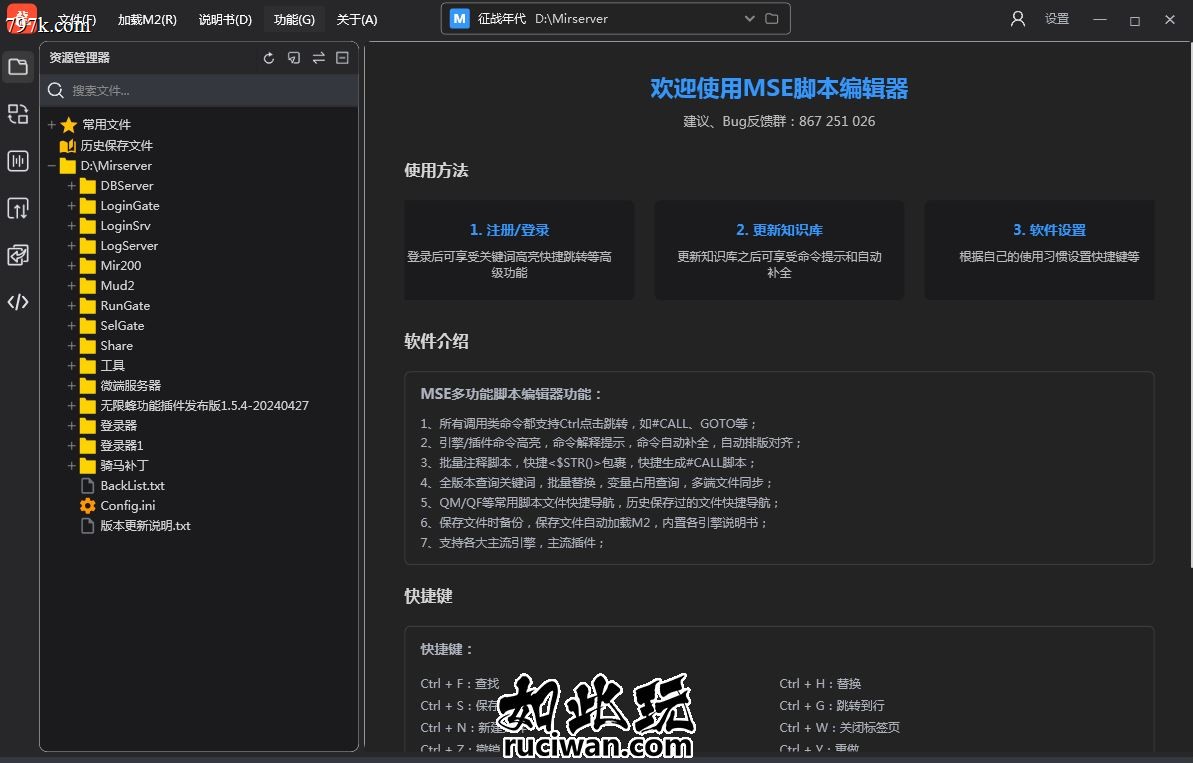Collapse the D:\Mirserver root folder
1193x763 pixels.
pyautogui.click(x=52, y=166)
